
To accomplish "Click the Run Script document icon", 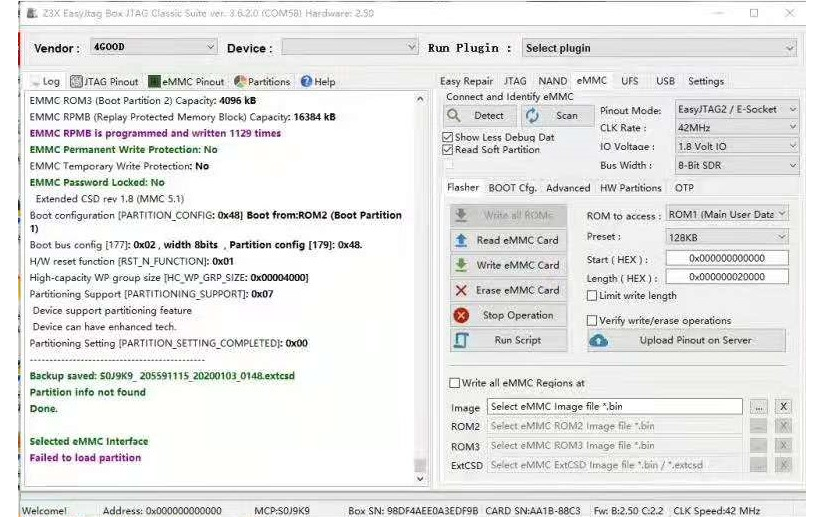I will pyautogui.click(x=461, y=340).
